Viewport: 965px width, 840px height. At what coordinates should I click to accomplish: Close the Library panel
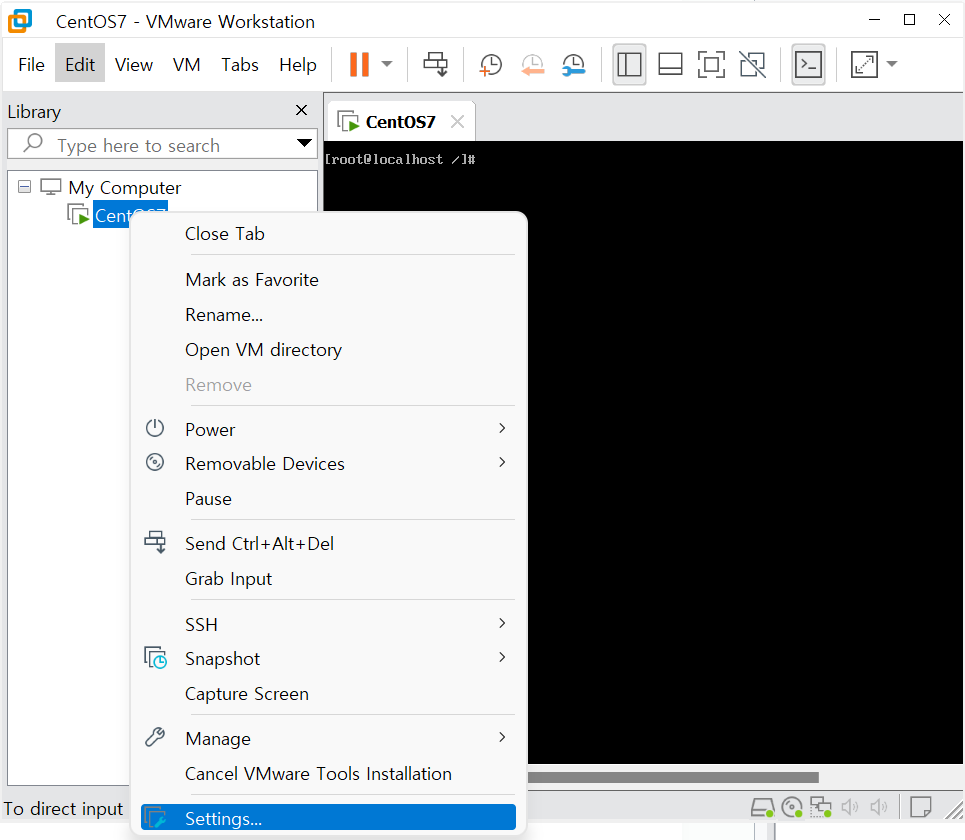click(x=302, y=110)
